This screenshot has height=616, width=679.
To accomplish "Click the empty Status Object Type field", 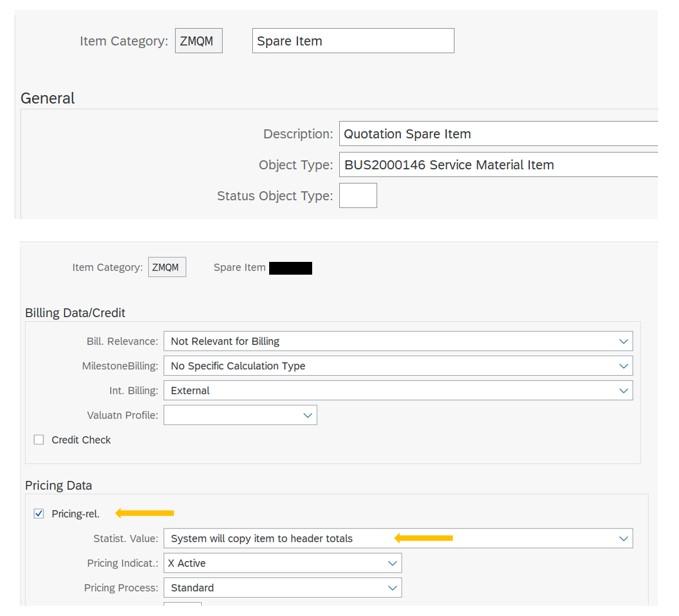I will tap(358, 195).
